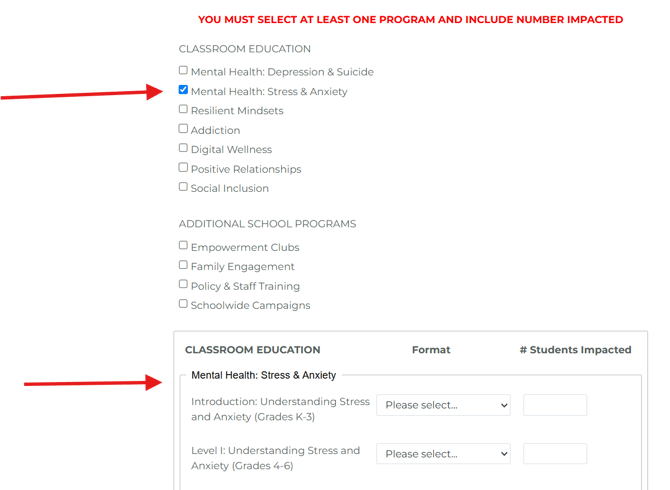Click dropdown arrow on Grades K-3 format selector
670x490 pixels.
click(x=504, y=405)
